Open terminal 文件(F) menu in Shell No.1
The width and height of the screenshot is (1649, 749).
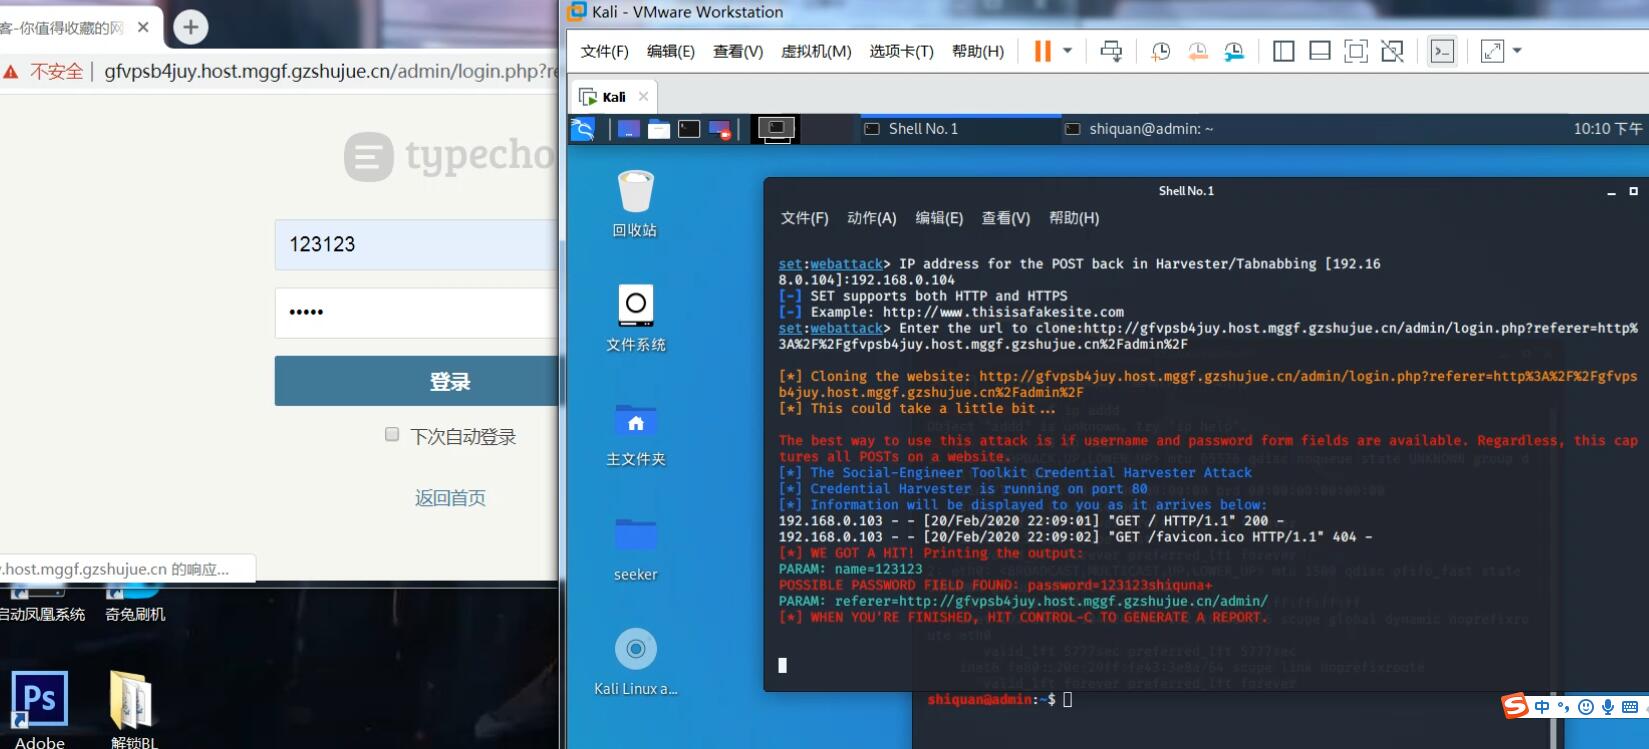pos(804,218)
